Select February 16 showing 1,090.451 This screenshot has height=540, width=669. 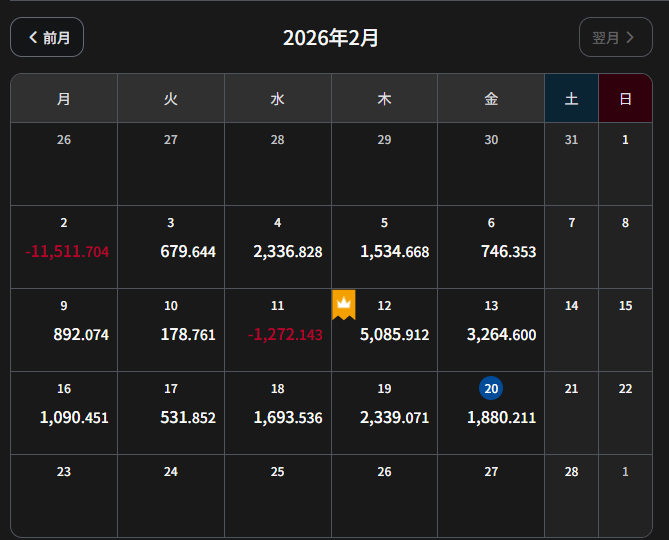64,413
